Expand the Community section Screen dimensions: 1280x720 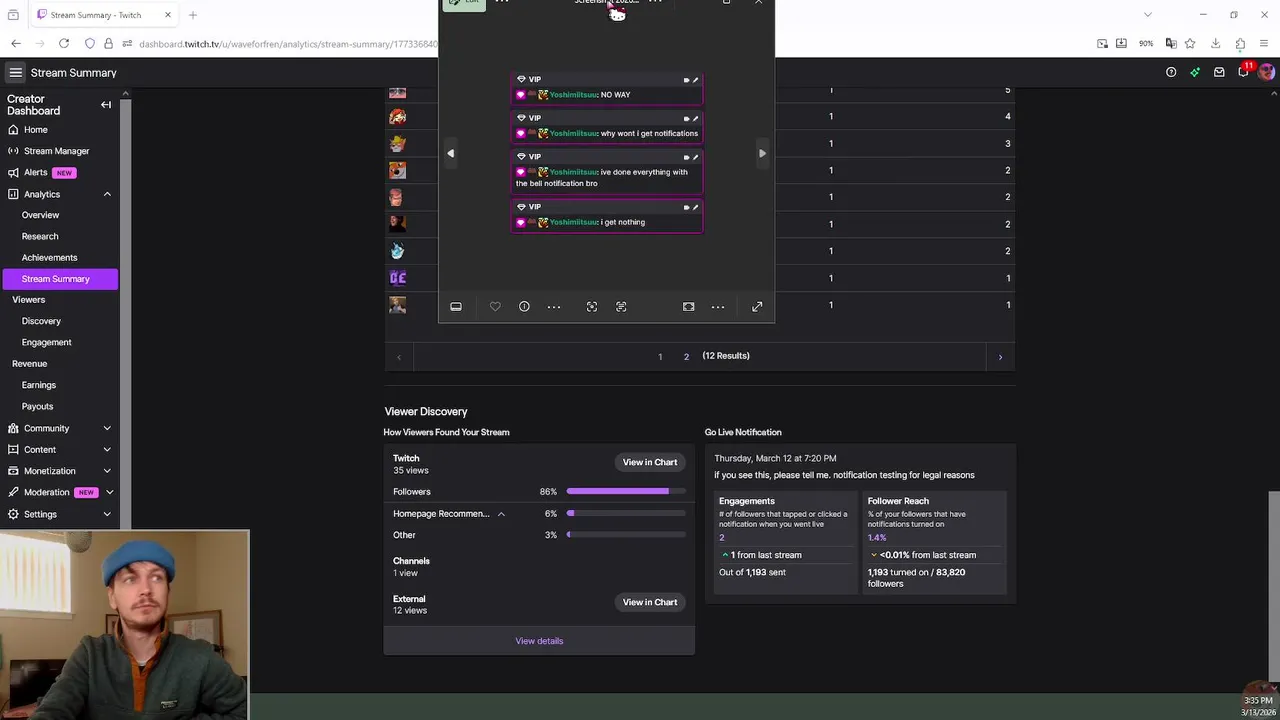(107, 428)
